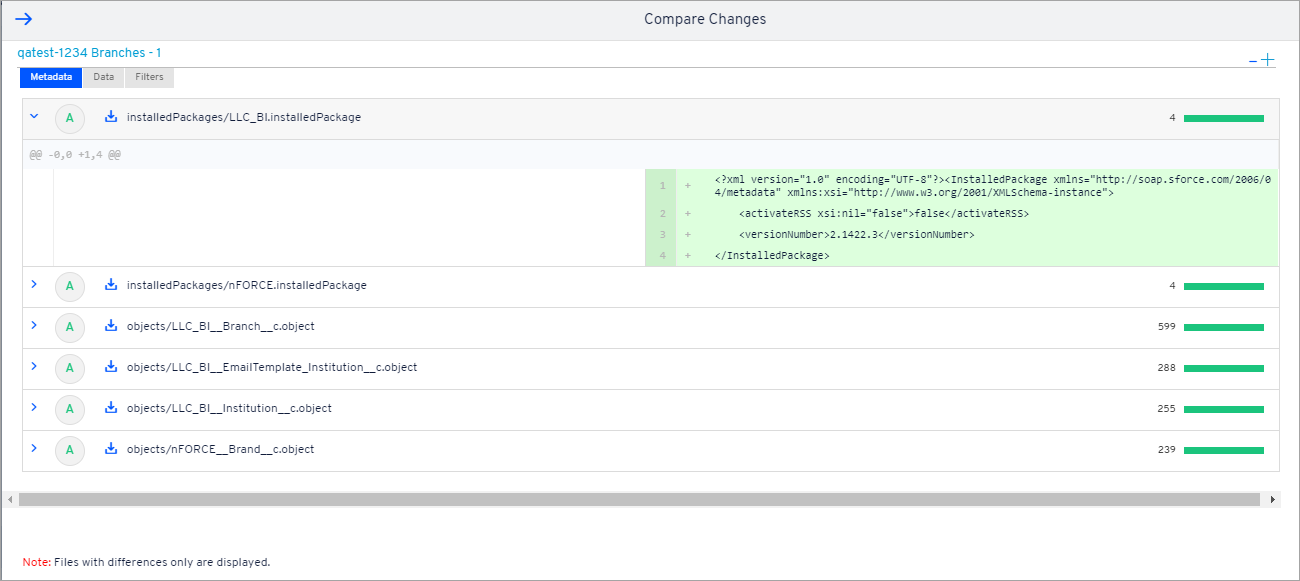Click the A badge for LLC_BI.installedPackage
Screen dimensions: 1300x581
pos(70,117)
